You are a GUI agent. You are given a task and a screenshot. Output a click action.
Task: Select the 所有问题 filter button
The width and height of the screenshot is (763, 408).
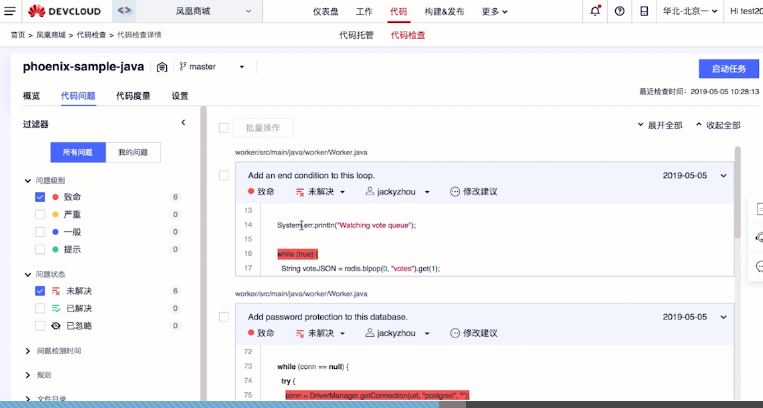pyautogui.click(x=78, y=152)
